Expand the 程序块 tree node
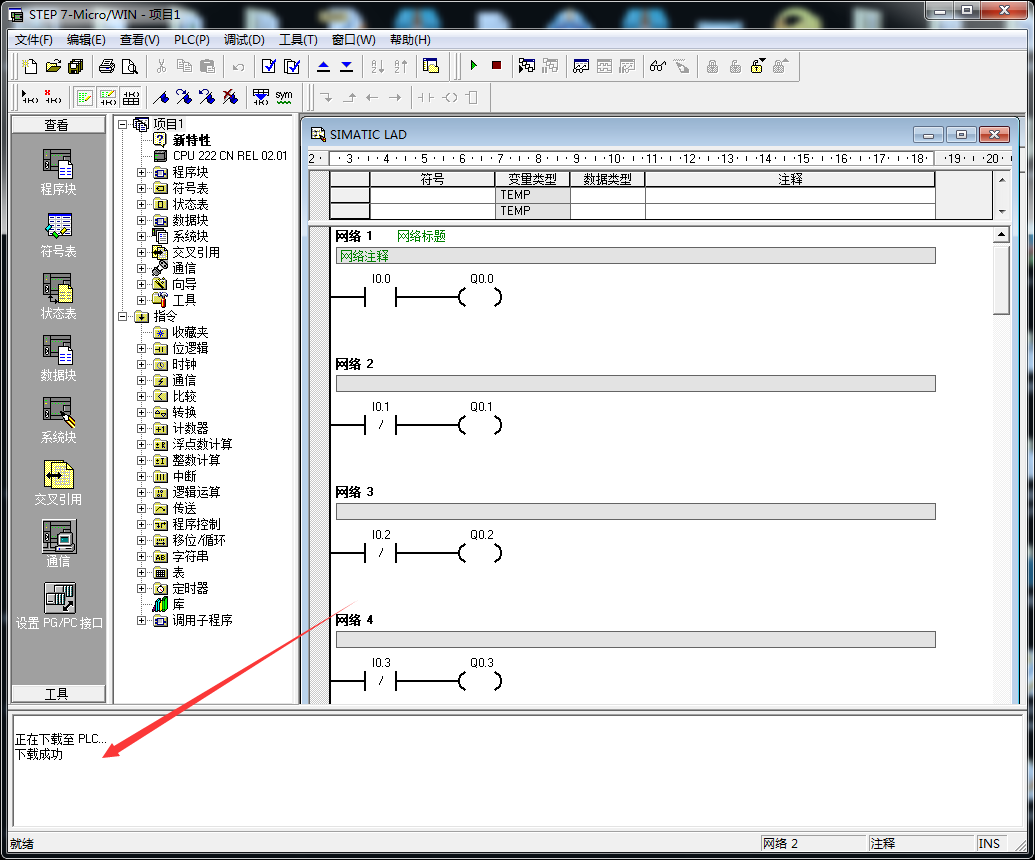This screenshot has height=860, width=1035. (141, 172)
